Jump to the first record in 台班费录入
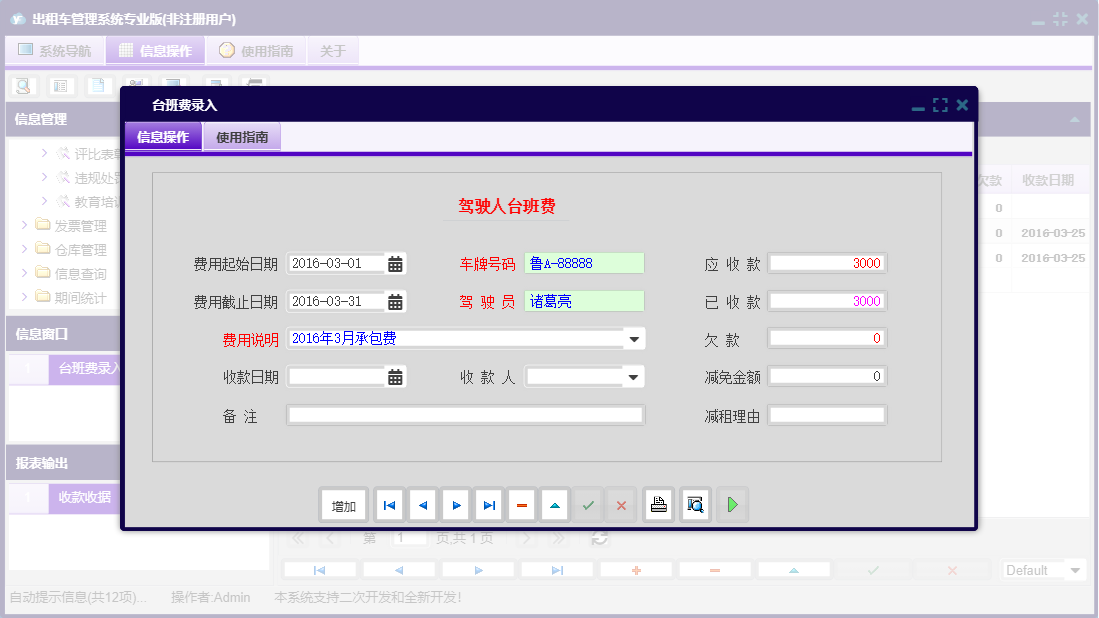 coord(389,505)
